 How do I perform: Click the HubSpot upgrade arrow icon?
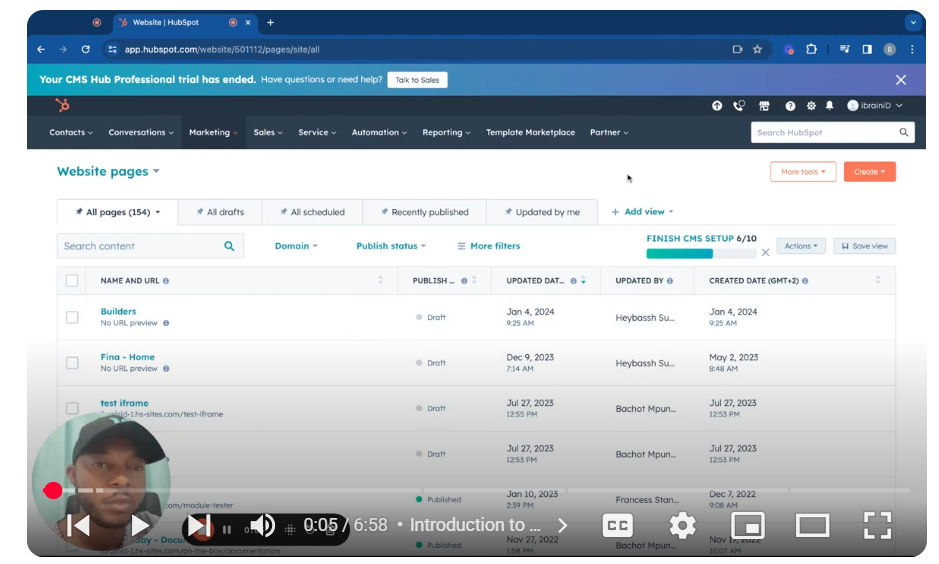(717, 105)
